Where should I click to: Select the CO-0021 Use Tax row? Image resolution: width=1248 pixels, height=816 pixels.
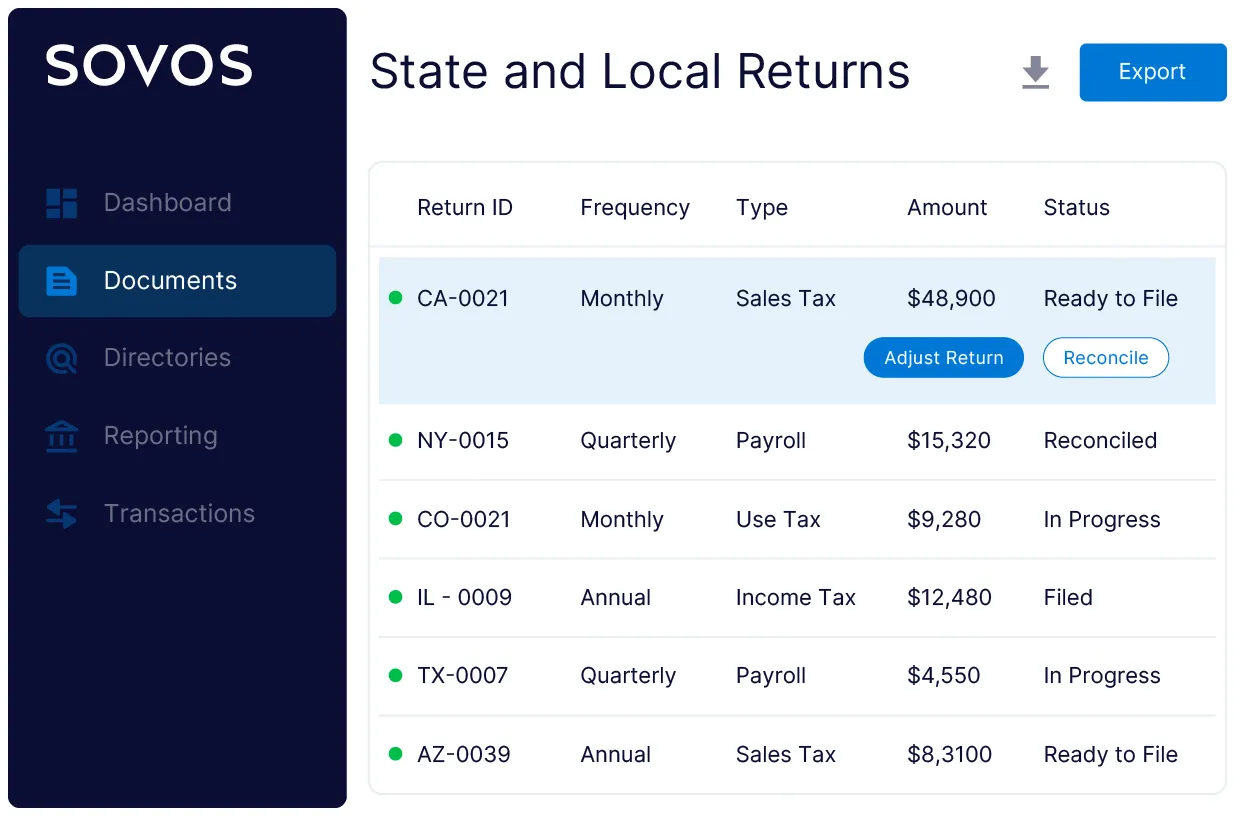tap(777, 520)
